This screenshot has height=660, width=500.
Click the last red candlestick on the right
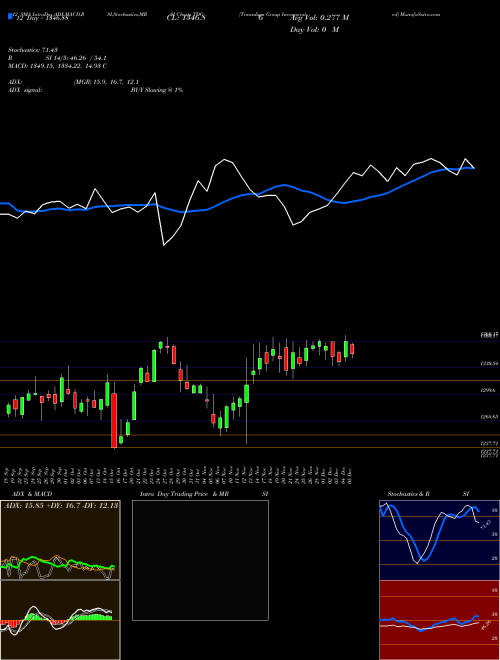(x=352, y=349)
